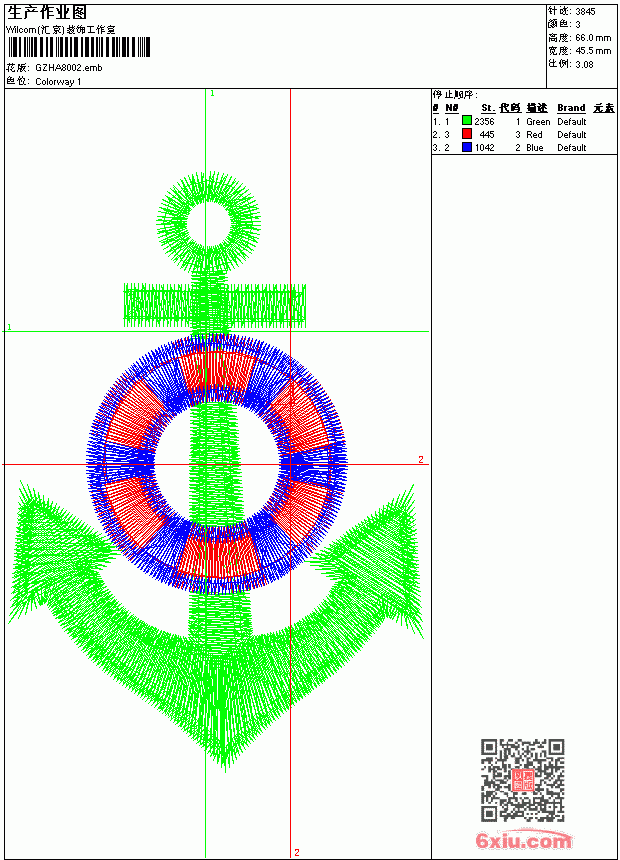The image size is (620, 860).
Task: Click the GZHA8002.emb file name text
Action: [x=69, y=68]
